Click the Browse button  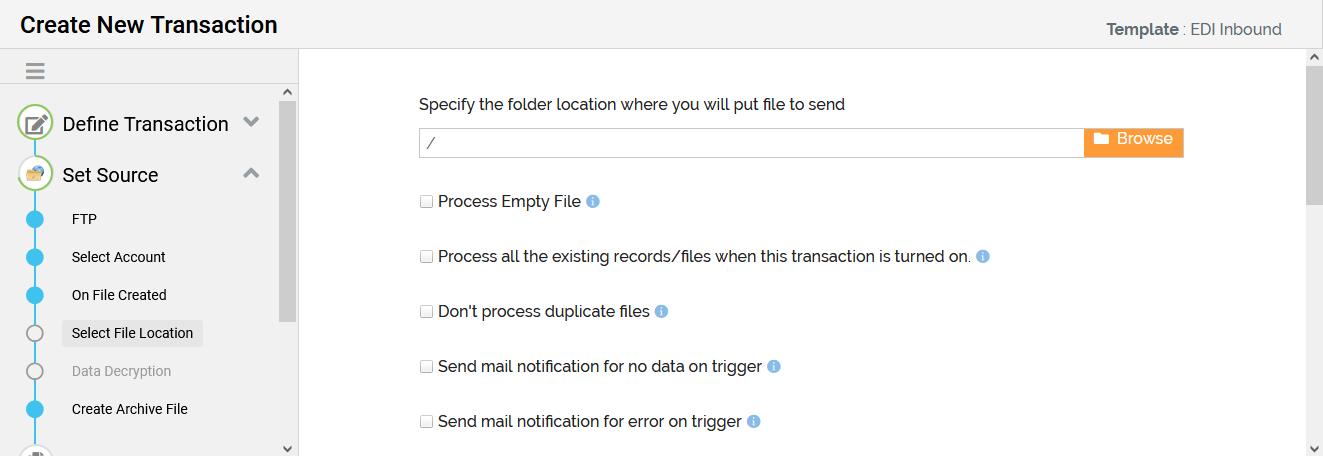[1133, 140]
